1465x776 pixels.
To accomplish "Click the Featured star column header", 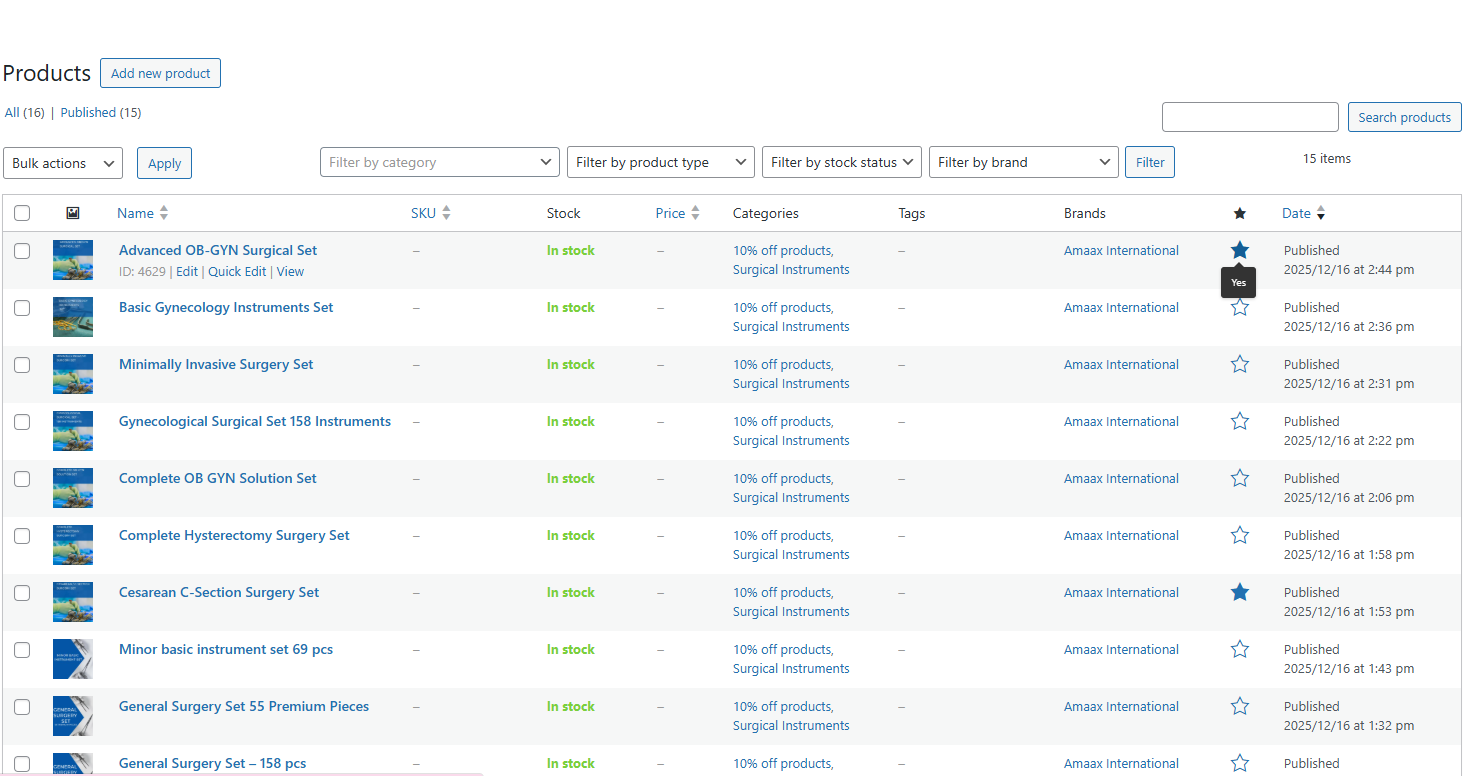I will click(x=1240, y=213).
